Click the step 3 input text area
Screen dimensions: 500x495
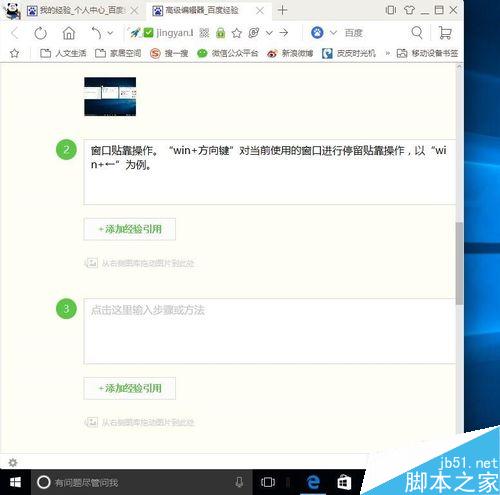tap(270, 331)
